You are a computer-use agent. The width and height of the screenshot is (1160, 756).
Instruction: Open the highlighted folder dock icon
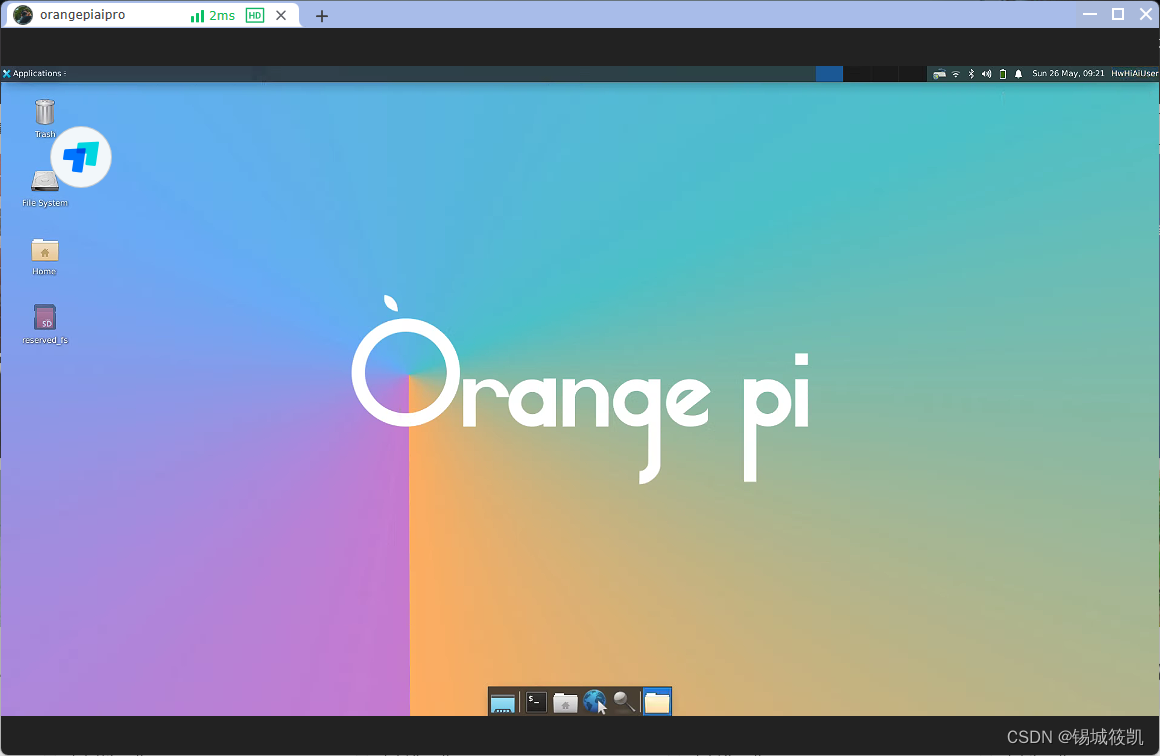pos(656,701)
